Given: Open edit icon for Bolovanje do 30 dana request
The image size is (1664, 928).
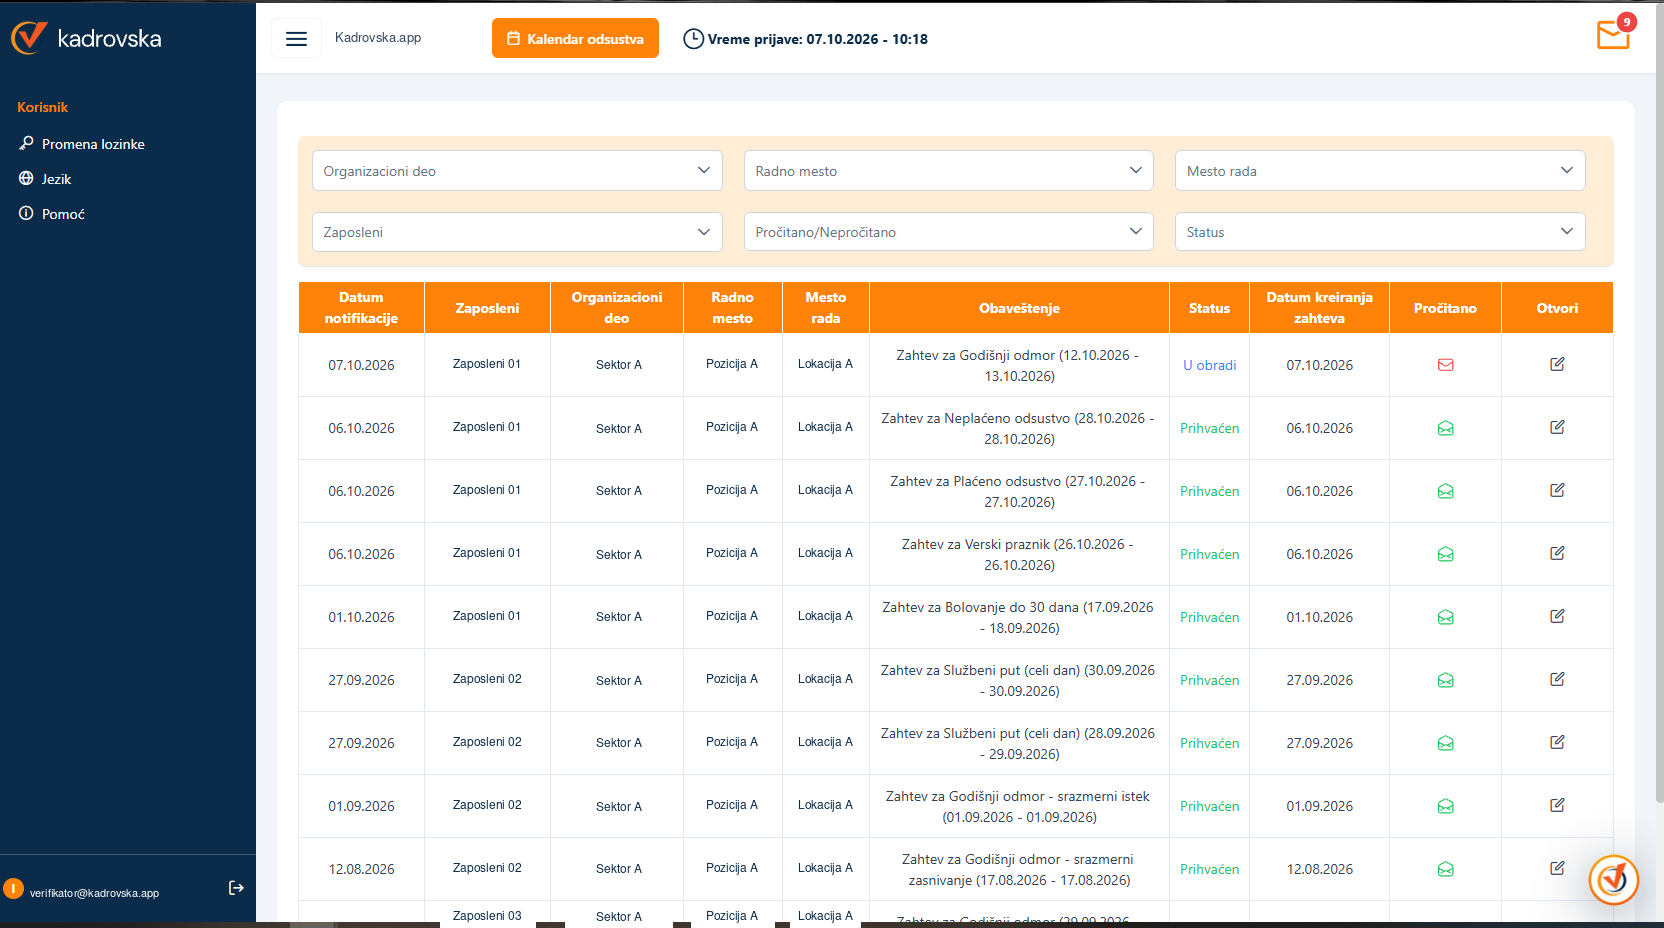Looking at the screenshot, I should click(x=1557, y=616).
